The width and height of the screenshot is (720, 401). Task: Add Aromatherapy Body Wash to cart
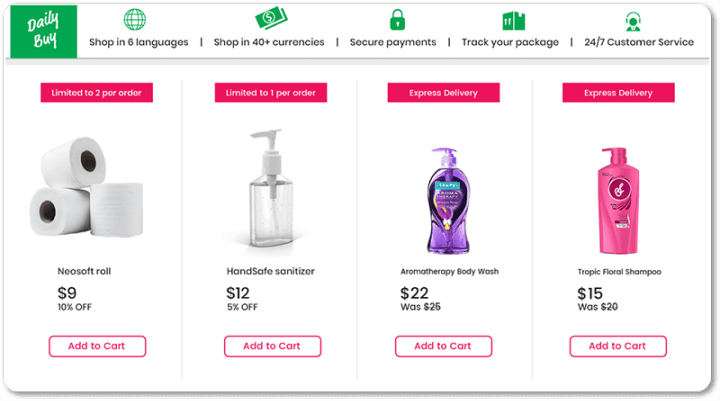(x=443, y=346)
